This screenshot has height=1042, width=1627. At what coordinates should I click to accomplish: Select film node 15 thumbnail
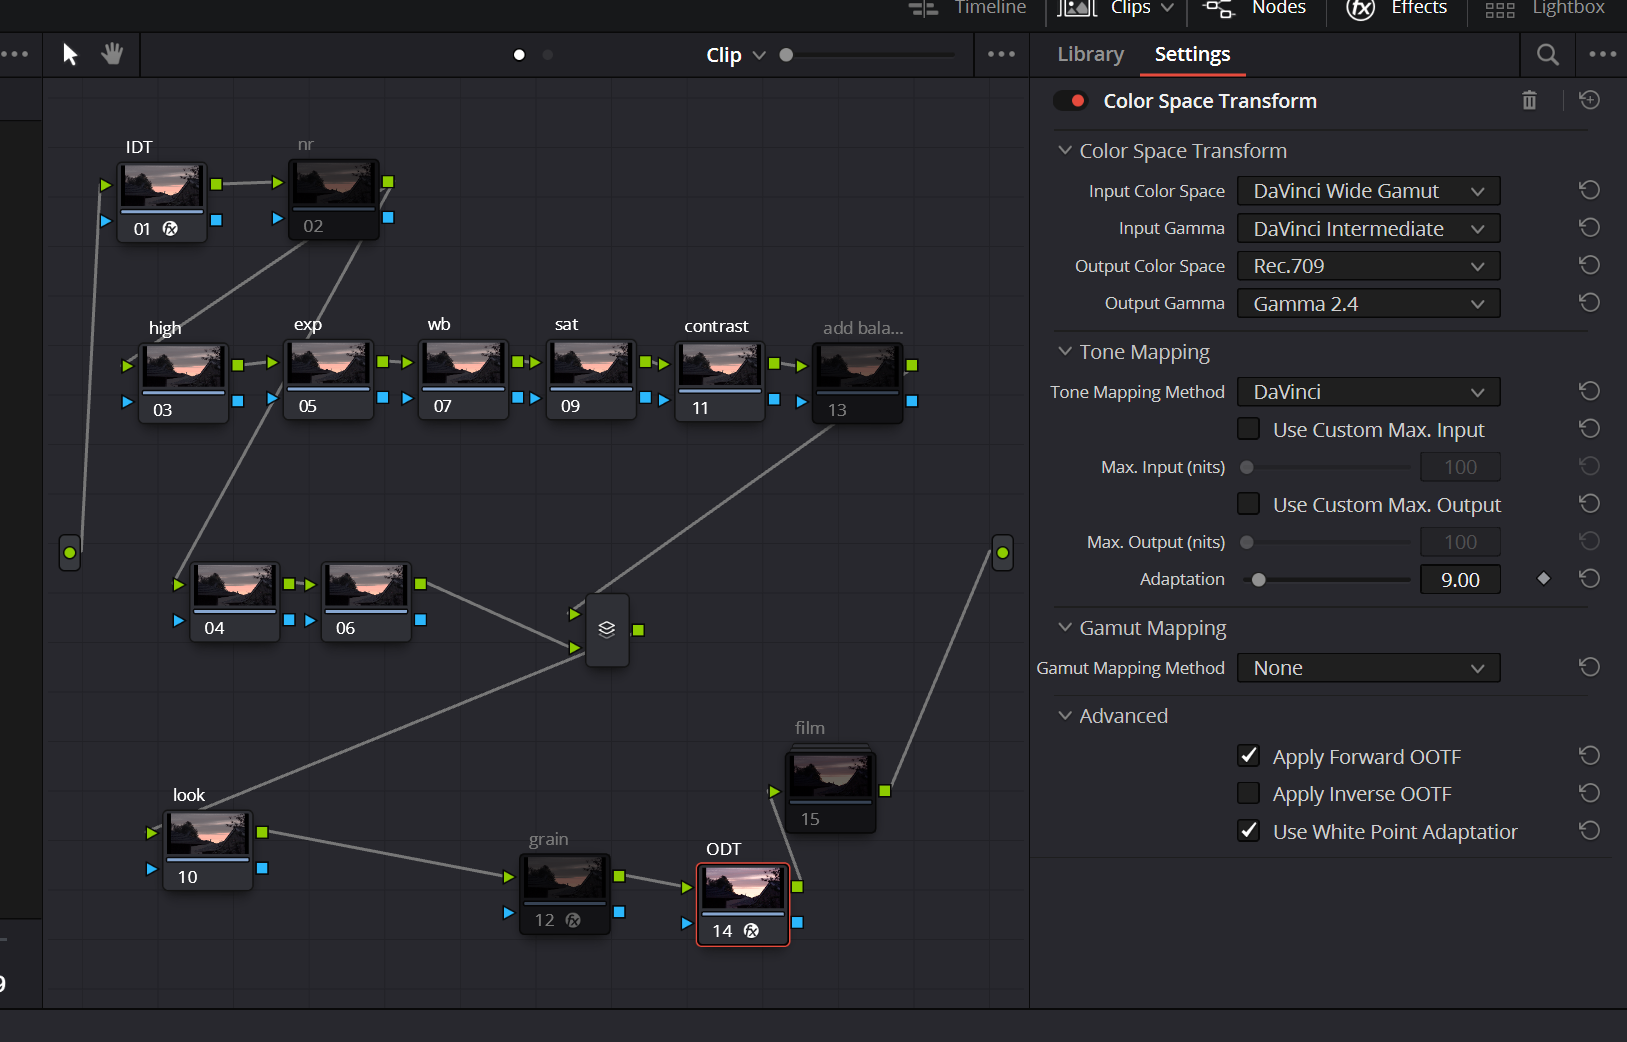(831, 777)
